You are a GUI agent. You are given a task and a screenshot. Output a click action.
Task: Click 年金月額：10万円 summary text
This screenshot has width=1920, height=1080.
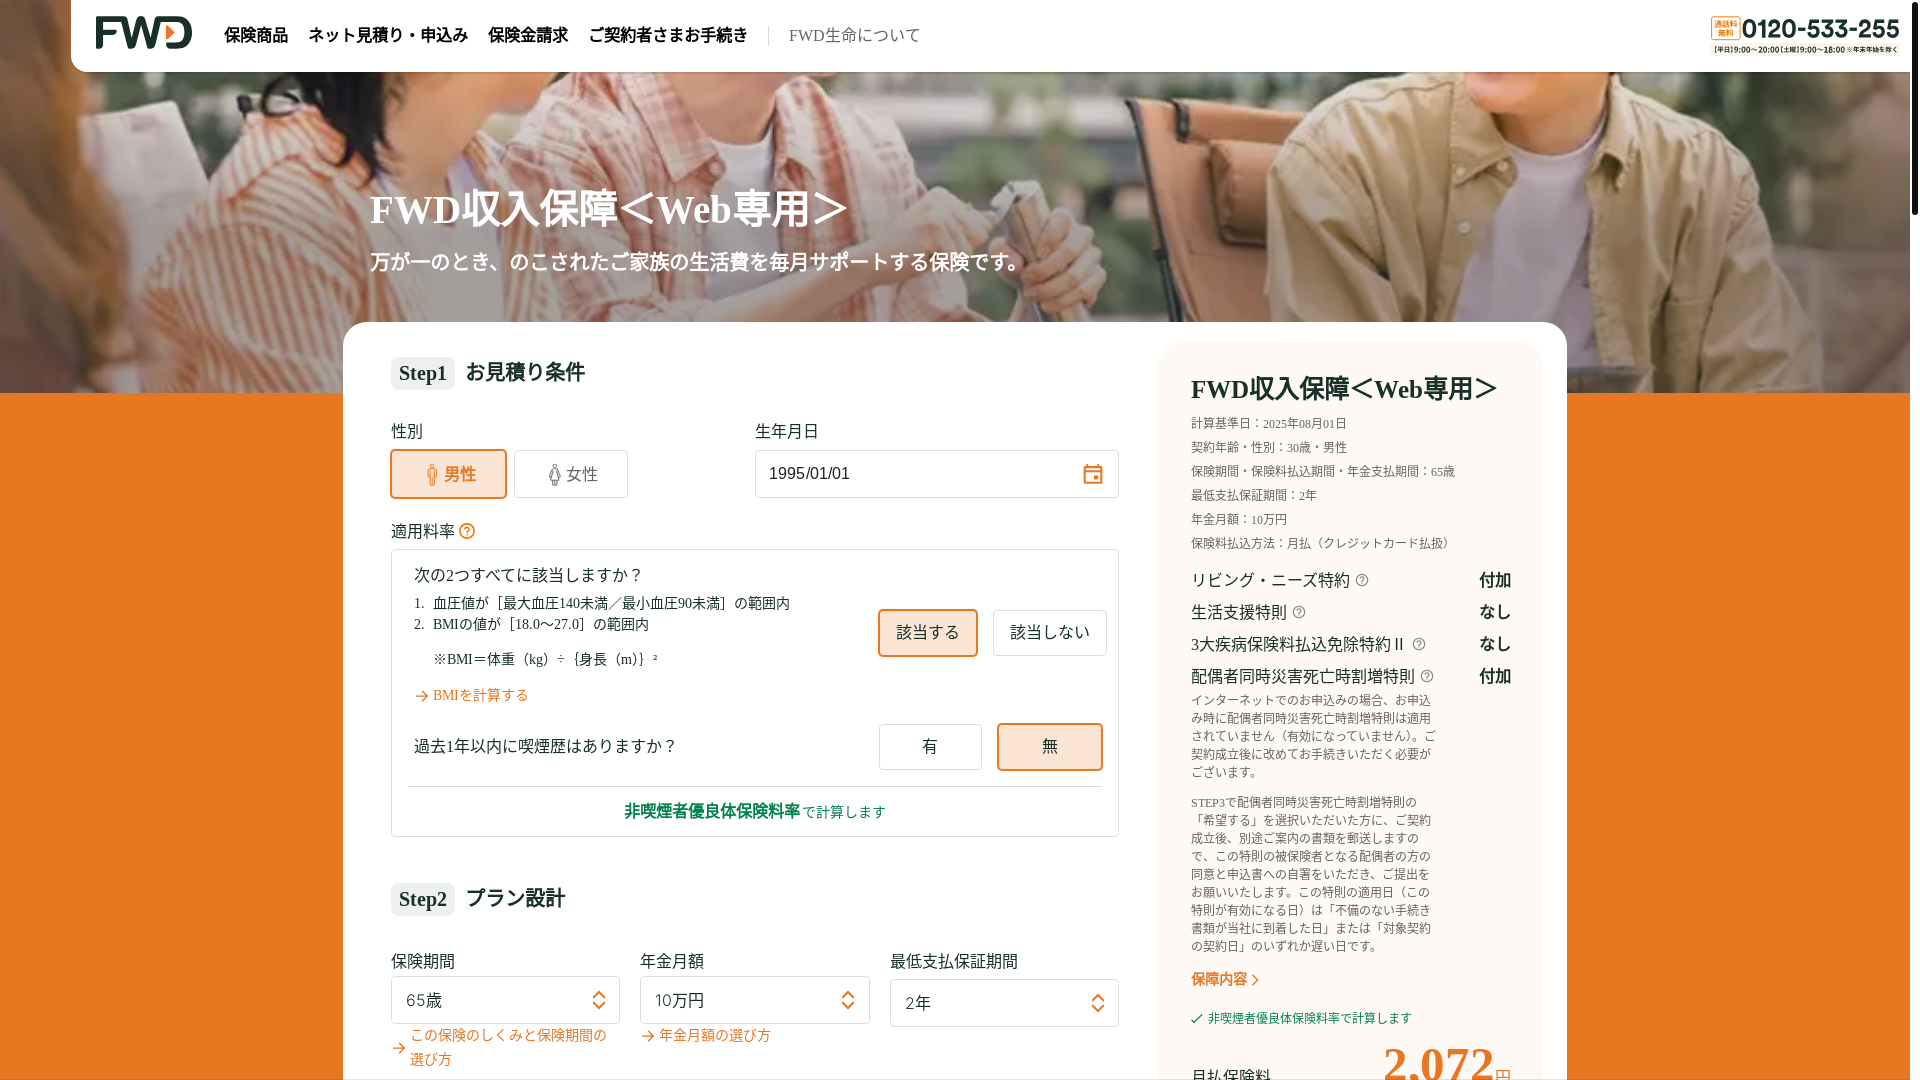tap(1239, 520)
